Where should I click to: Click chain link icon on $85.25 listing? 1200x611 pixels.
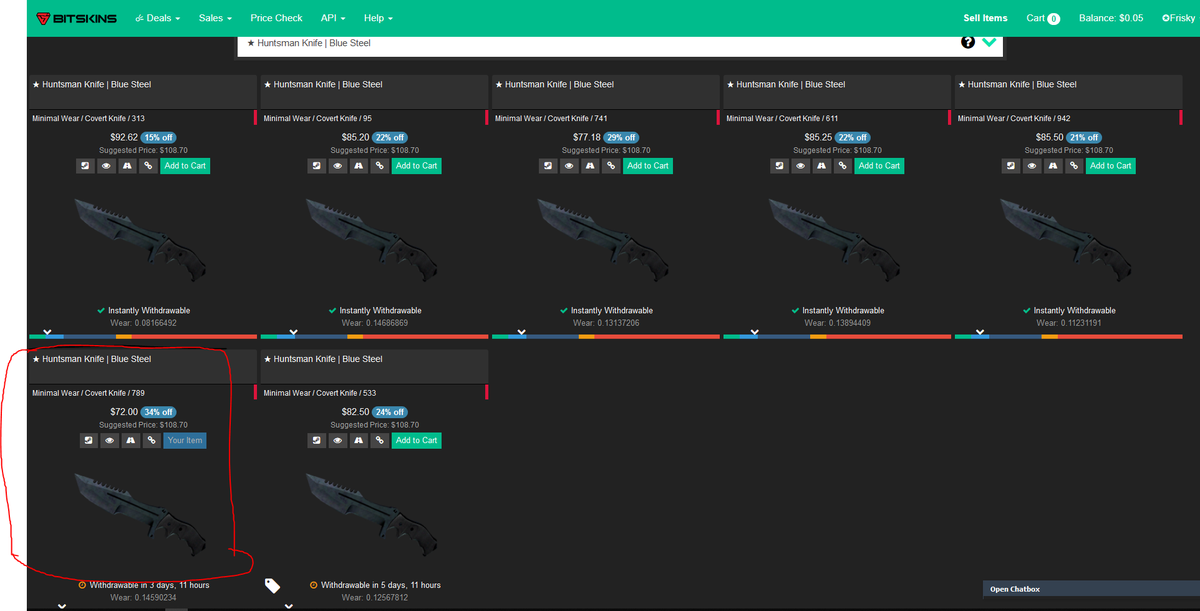pyautogui.click(x=845, y=166)
